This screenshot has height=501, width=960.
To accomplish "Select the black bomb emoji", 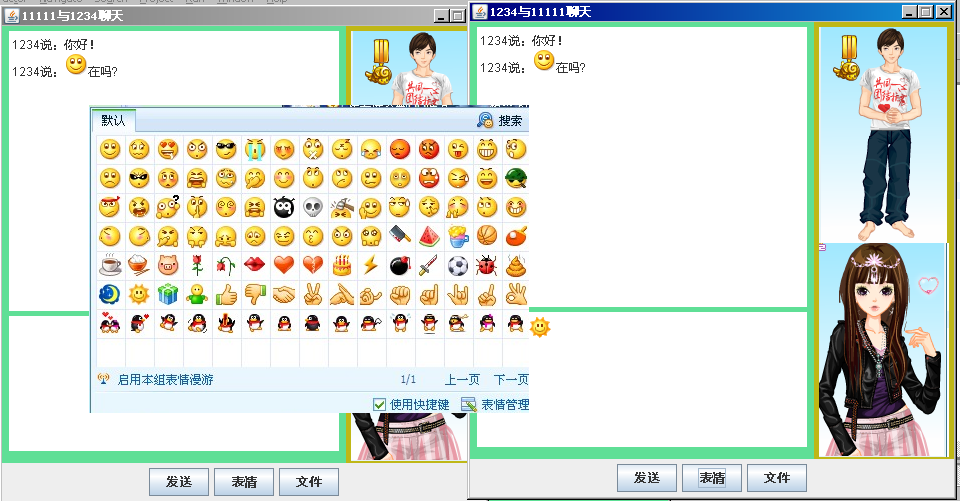I will tap(400, 265).
